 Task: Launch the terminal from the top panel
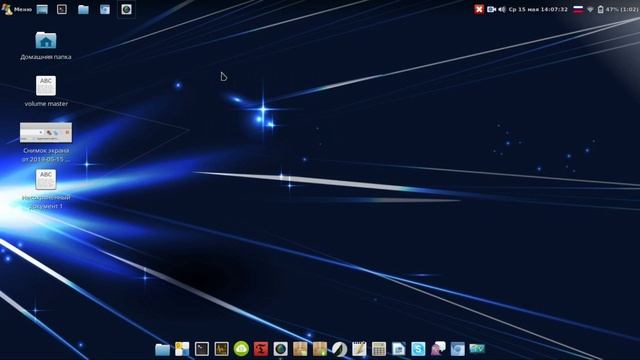(x=62, y=9)
